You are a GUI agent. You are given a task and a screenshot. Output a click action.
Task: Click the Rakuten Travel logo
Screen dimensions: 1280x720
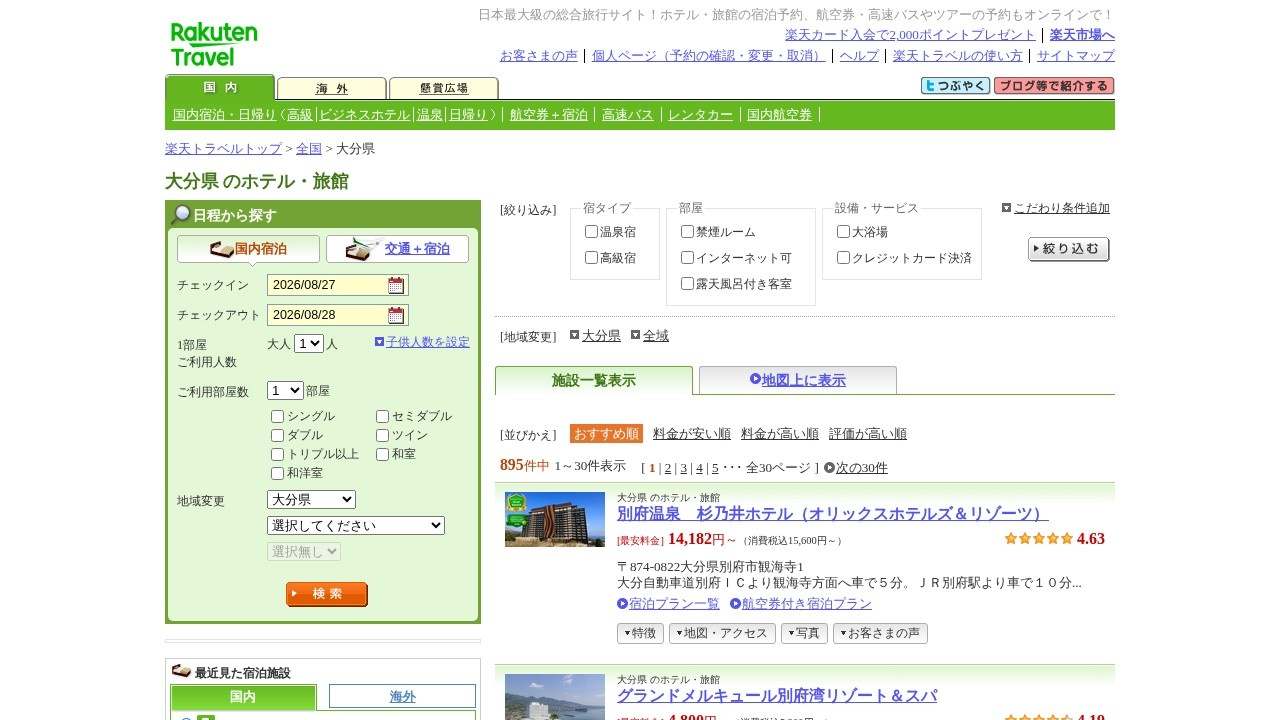click(214, 44)
